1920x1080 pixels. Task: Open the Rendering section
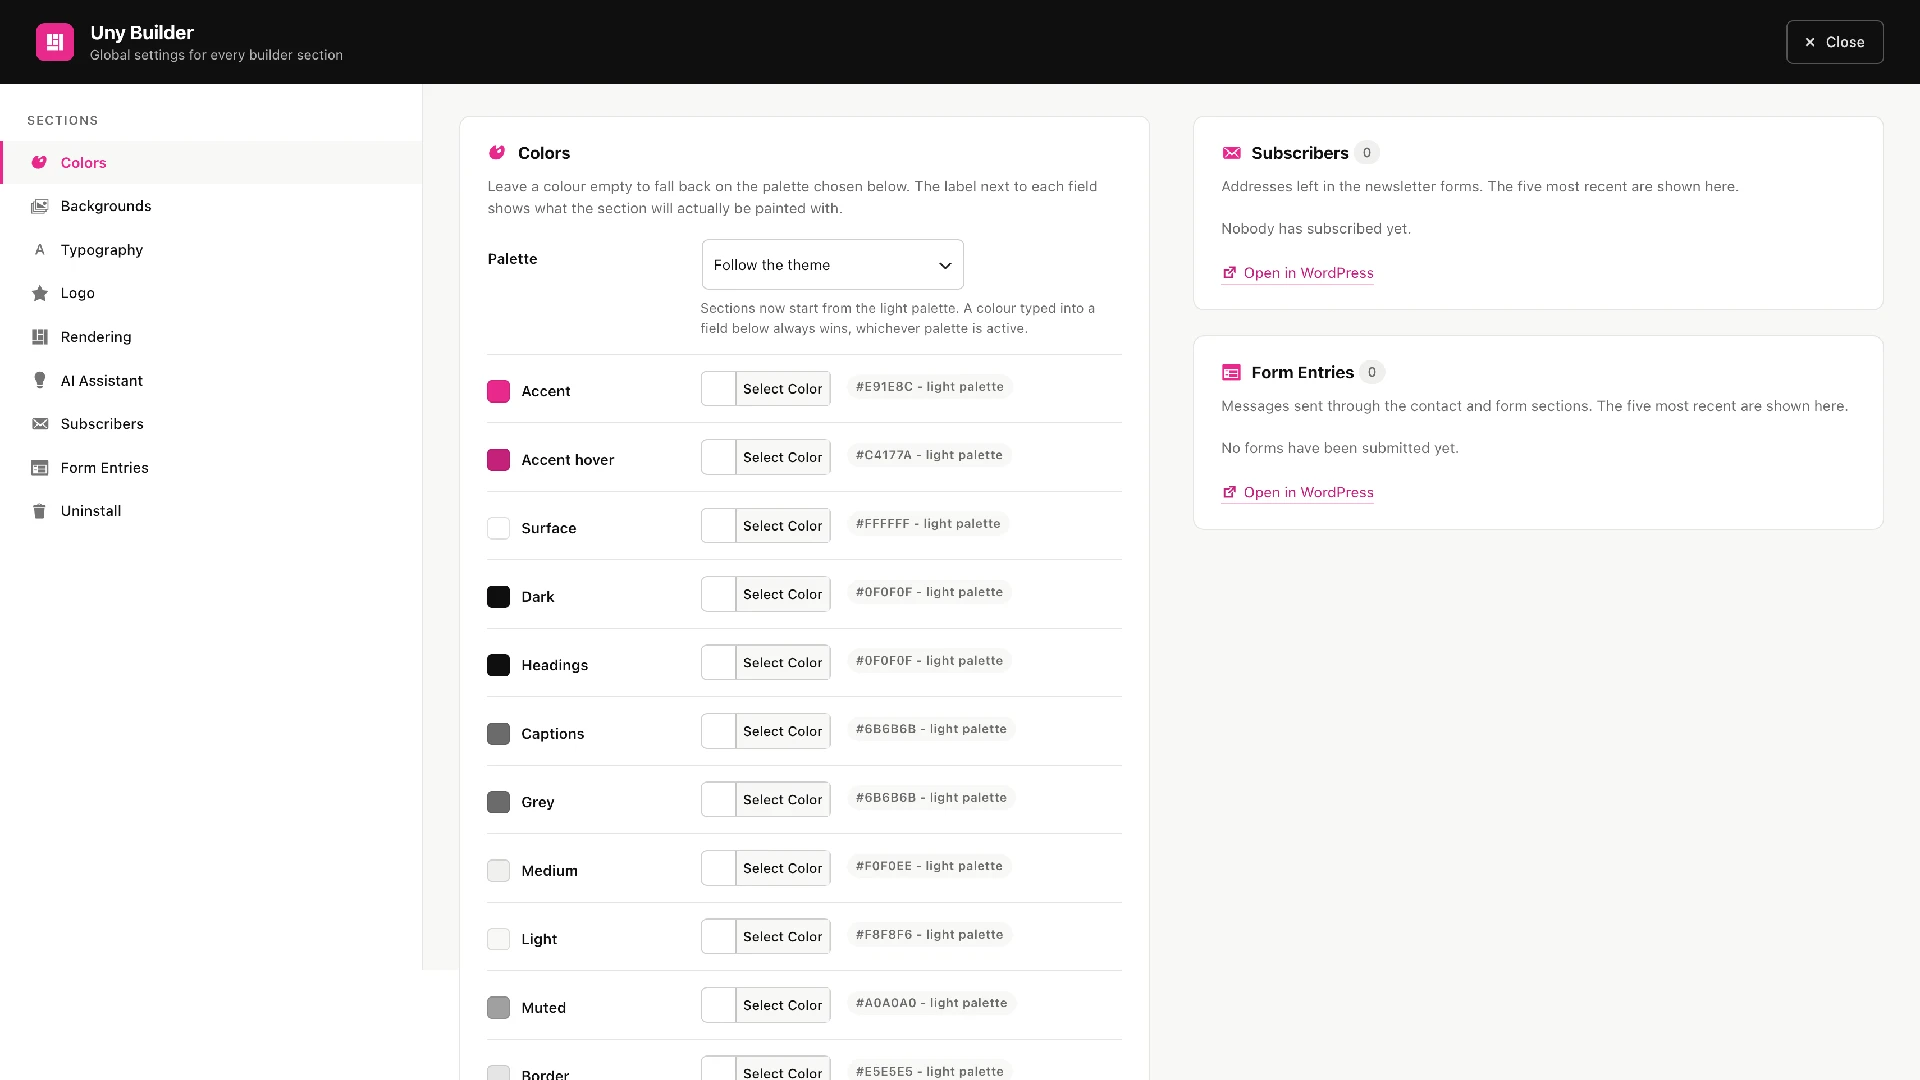[211, 337]
